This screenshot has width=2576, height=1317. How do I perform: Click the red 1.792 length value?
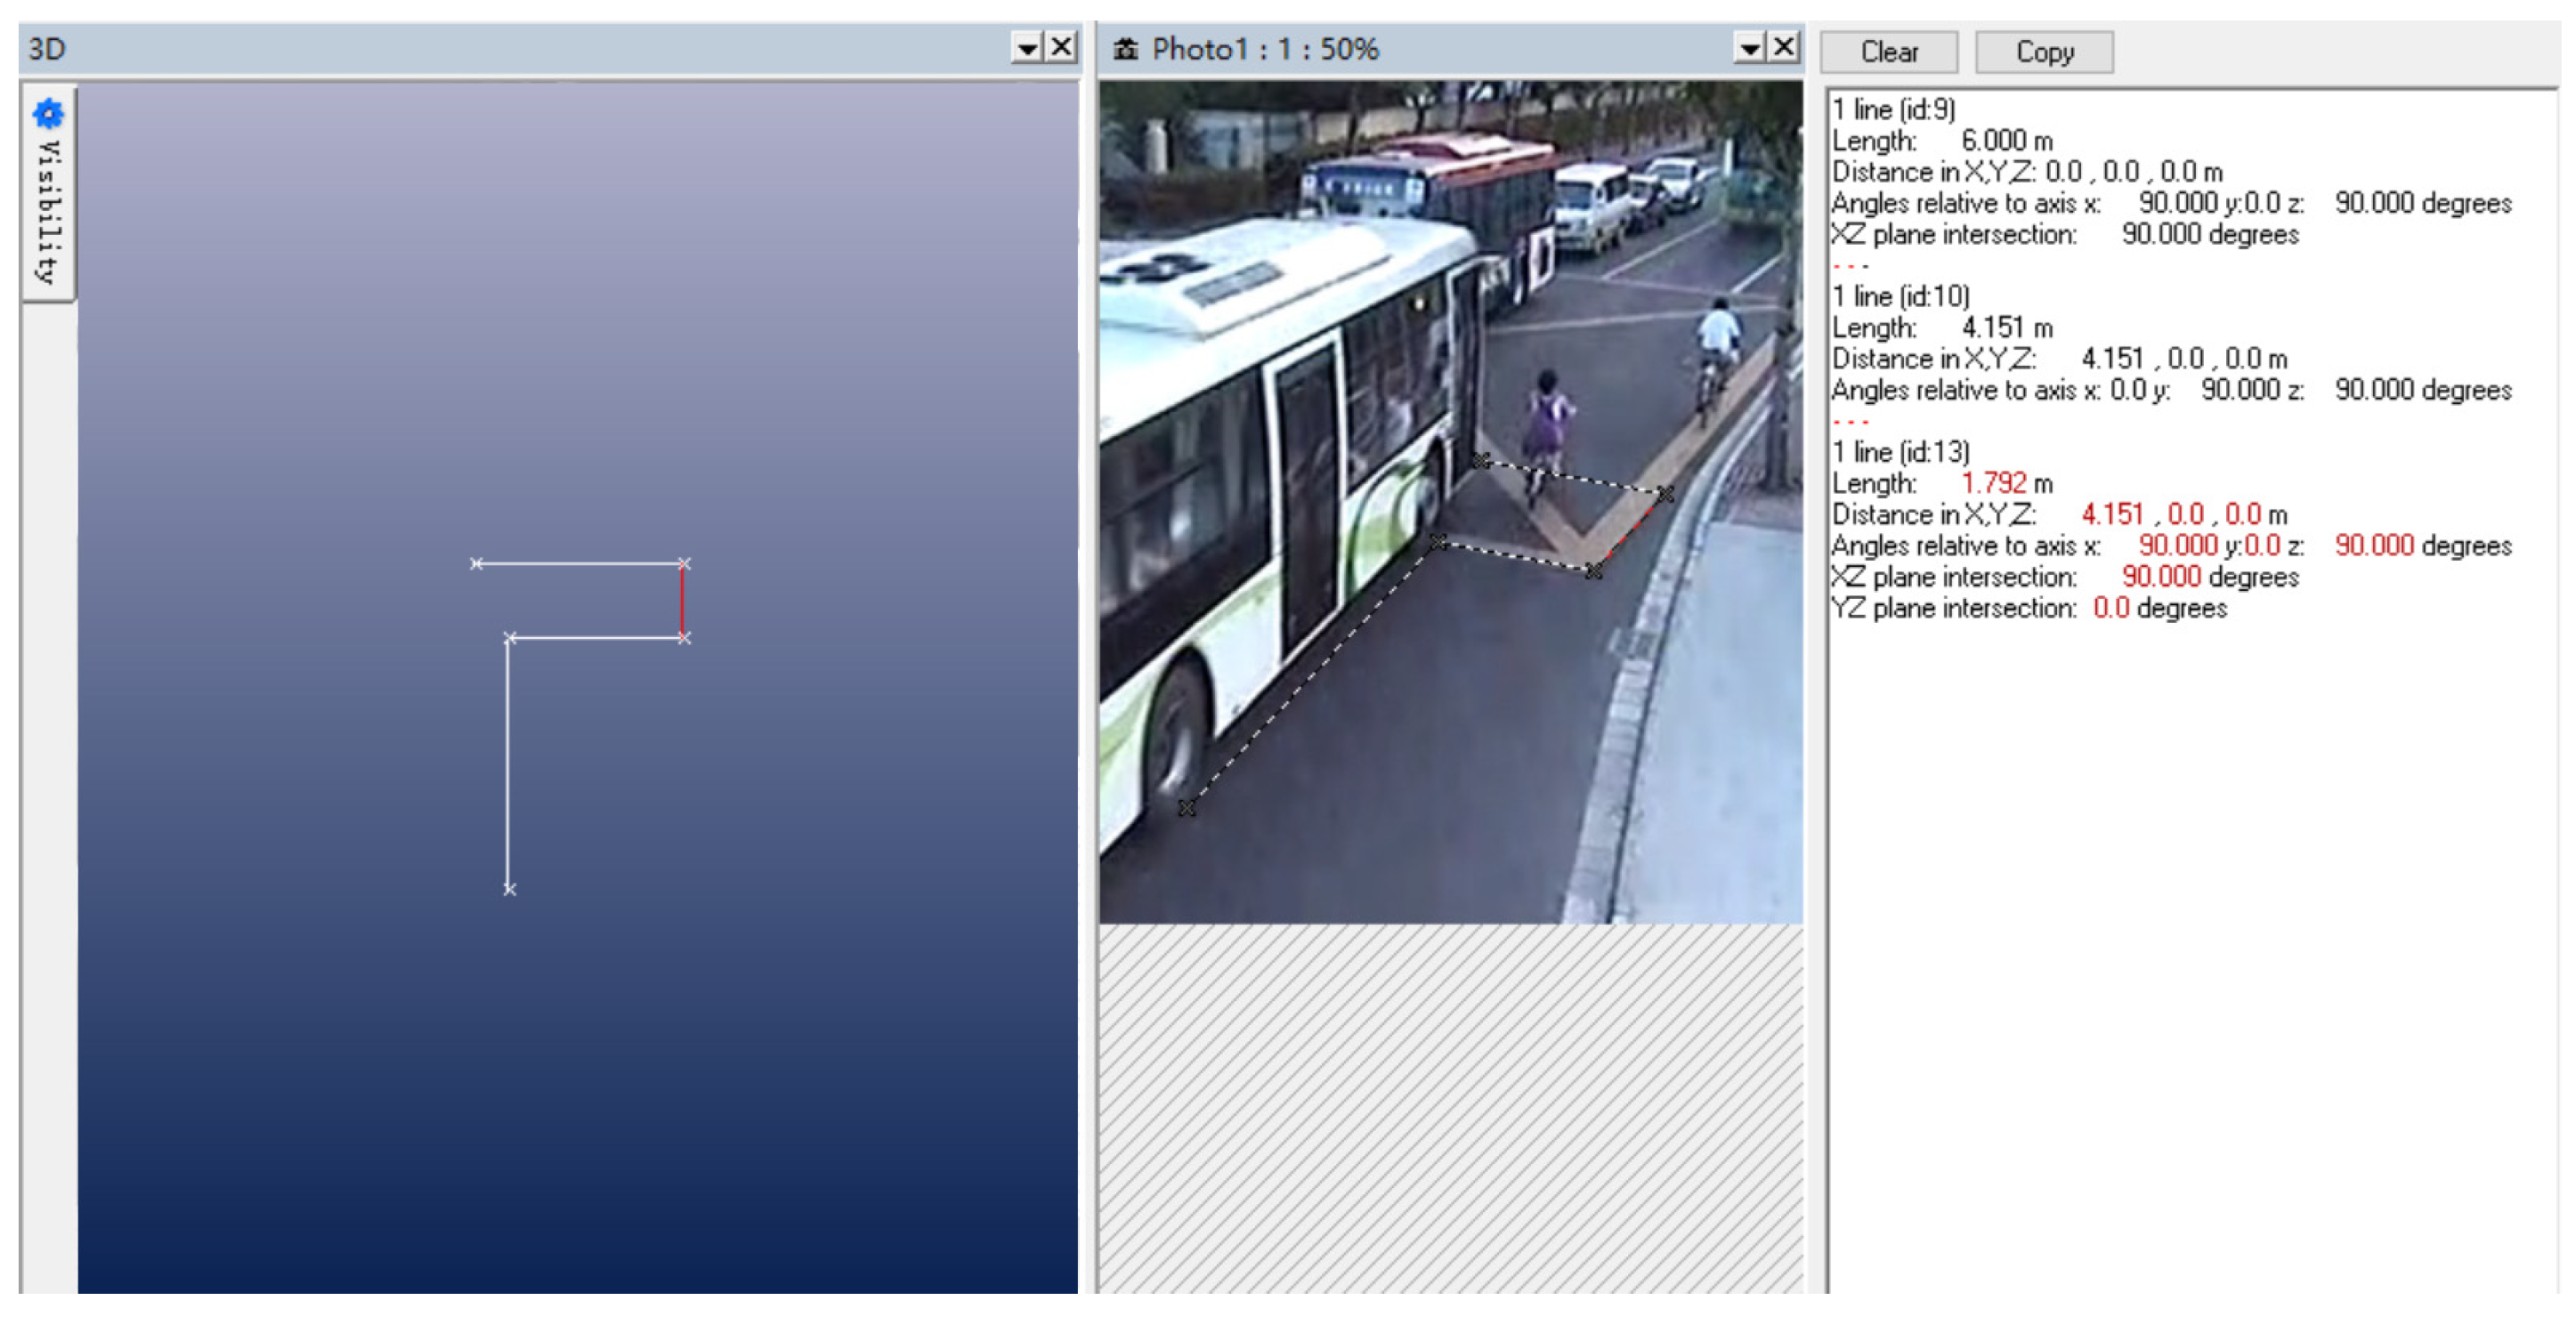1993,483
